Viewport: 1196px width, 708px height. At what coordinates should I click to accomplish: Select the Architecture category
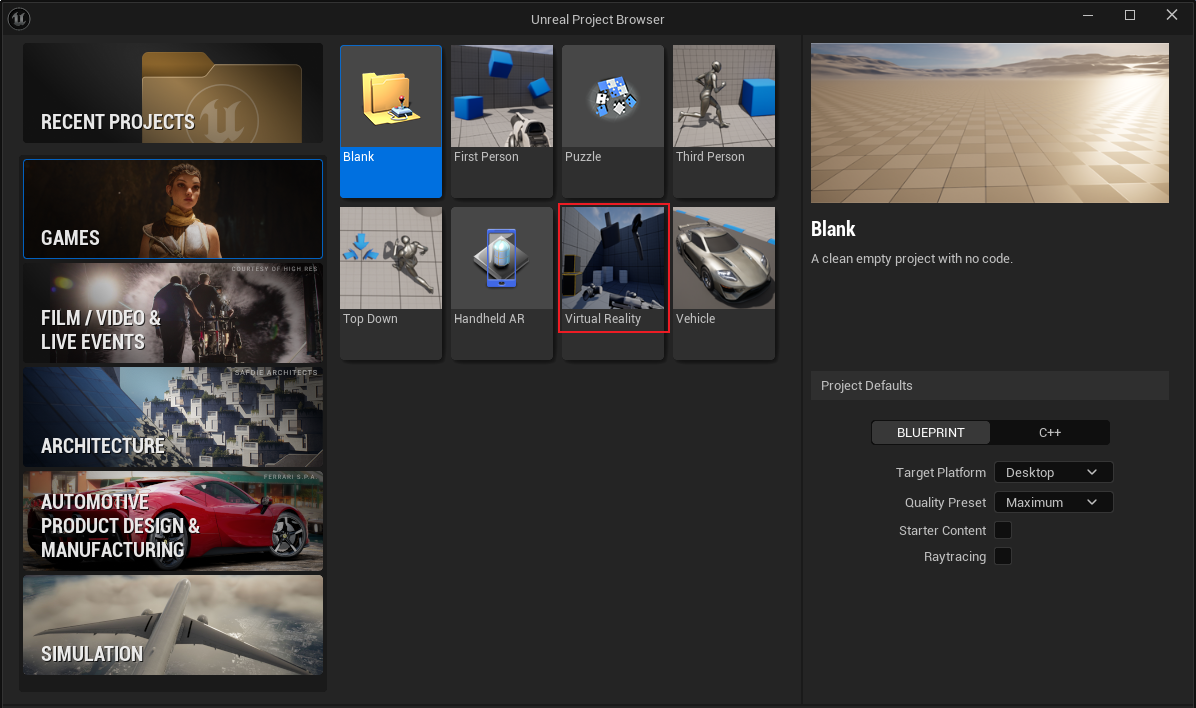click(173, 417)
